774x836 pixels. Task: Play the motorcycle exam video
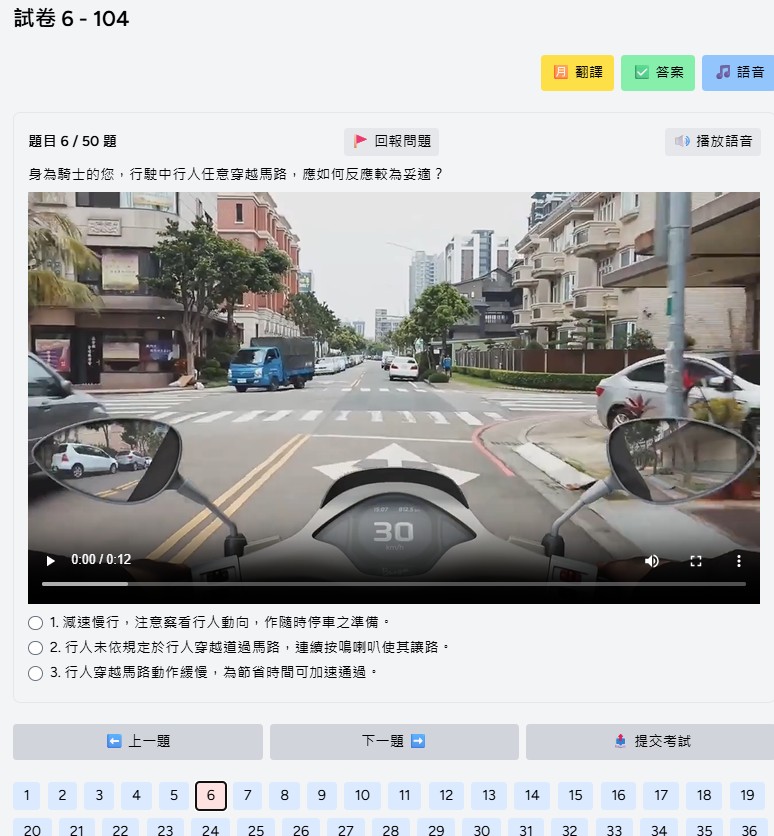tap(51, 560)
